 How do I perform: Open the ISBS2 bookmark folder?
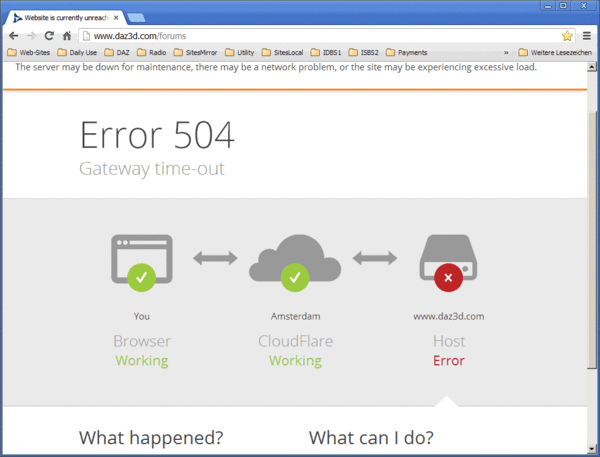(363, 52)
